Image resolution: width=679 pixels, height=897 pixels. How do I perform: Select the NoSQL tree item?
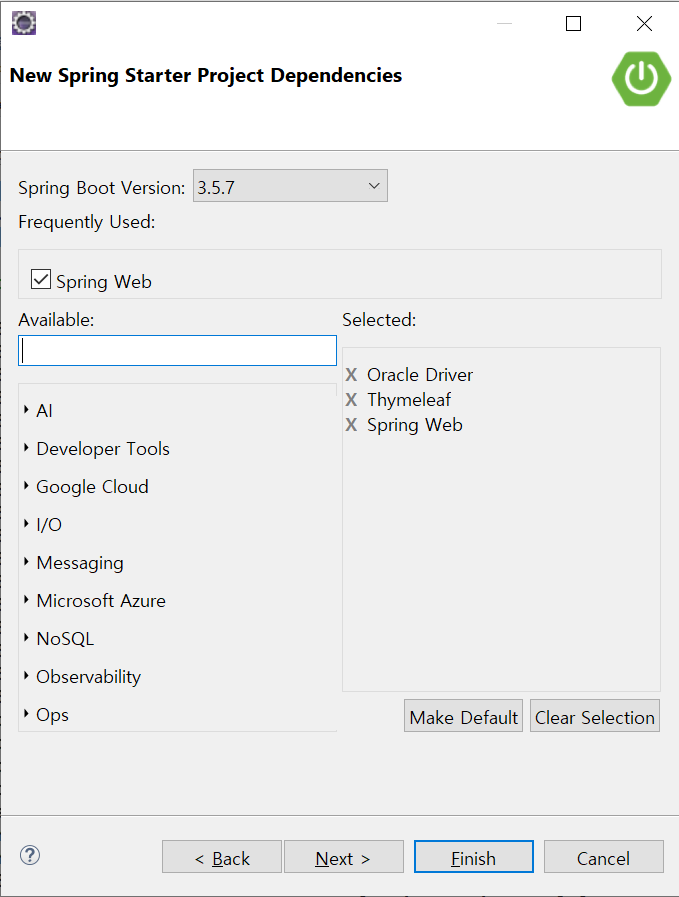click(65, 638)
